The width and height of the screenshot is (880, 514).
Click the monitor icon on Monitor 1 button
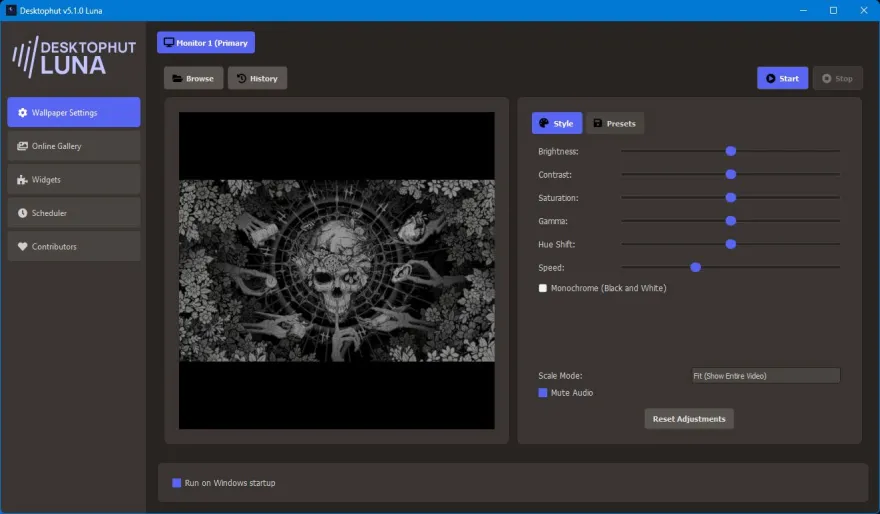click(168, 43)
